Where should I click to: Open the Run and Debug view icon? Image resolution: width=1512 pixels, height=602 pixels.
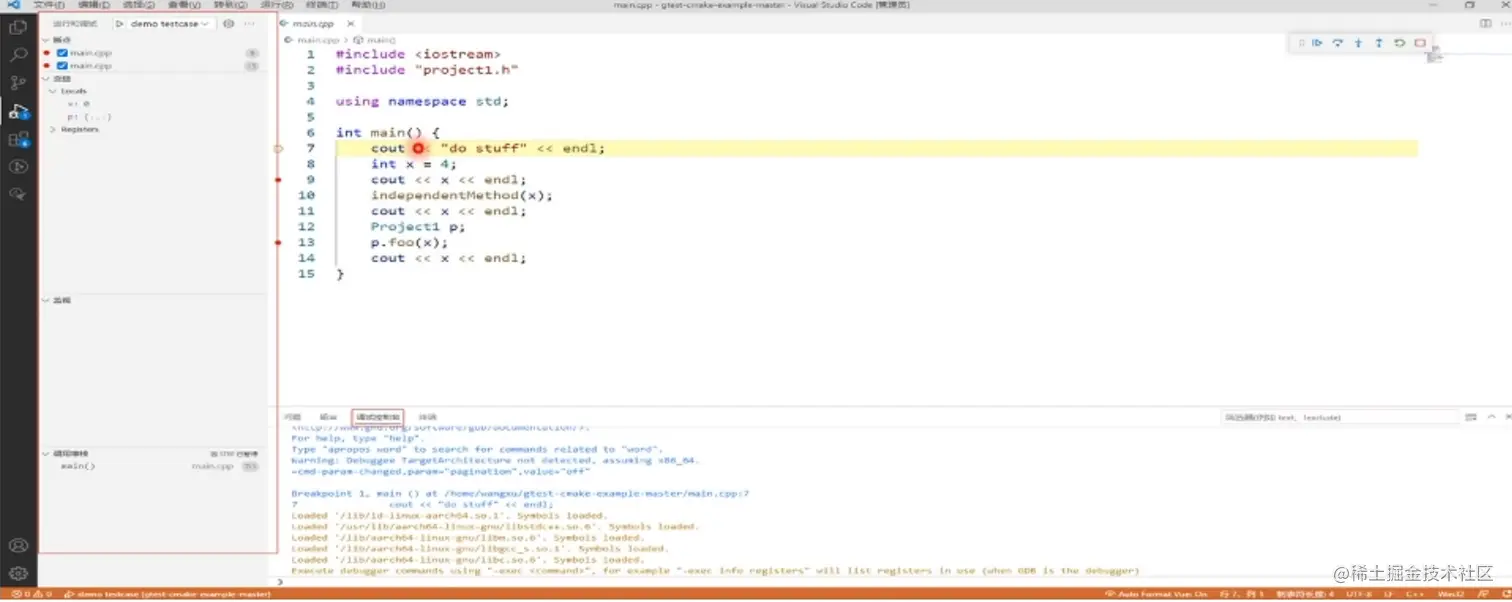tap(17, 112)
